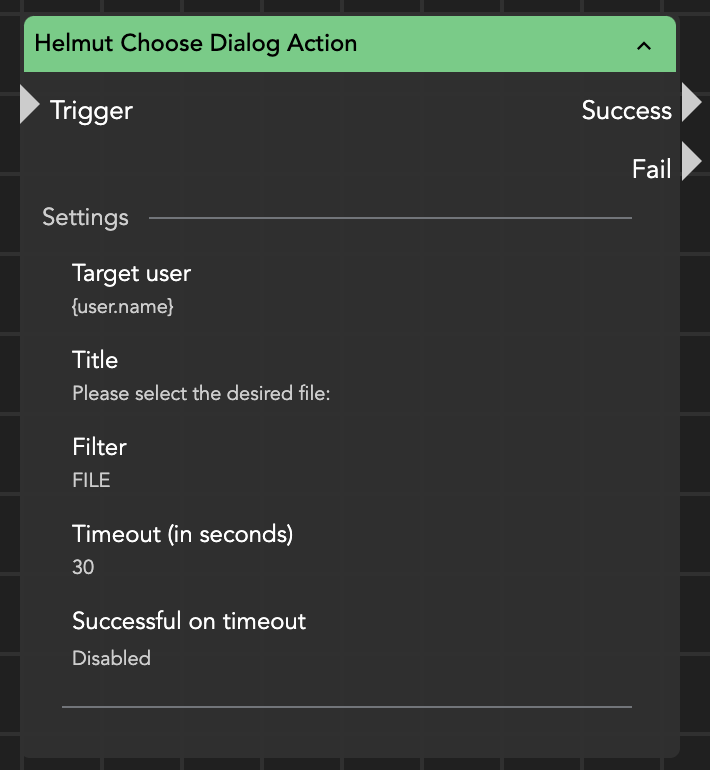Select the Timeout (in seconds) setting

tap(182, 534)
